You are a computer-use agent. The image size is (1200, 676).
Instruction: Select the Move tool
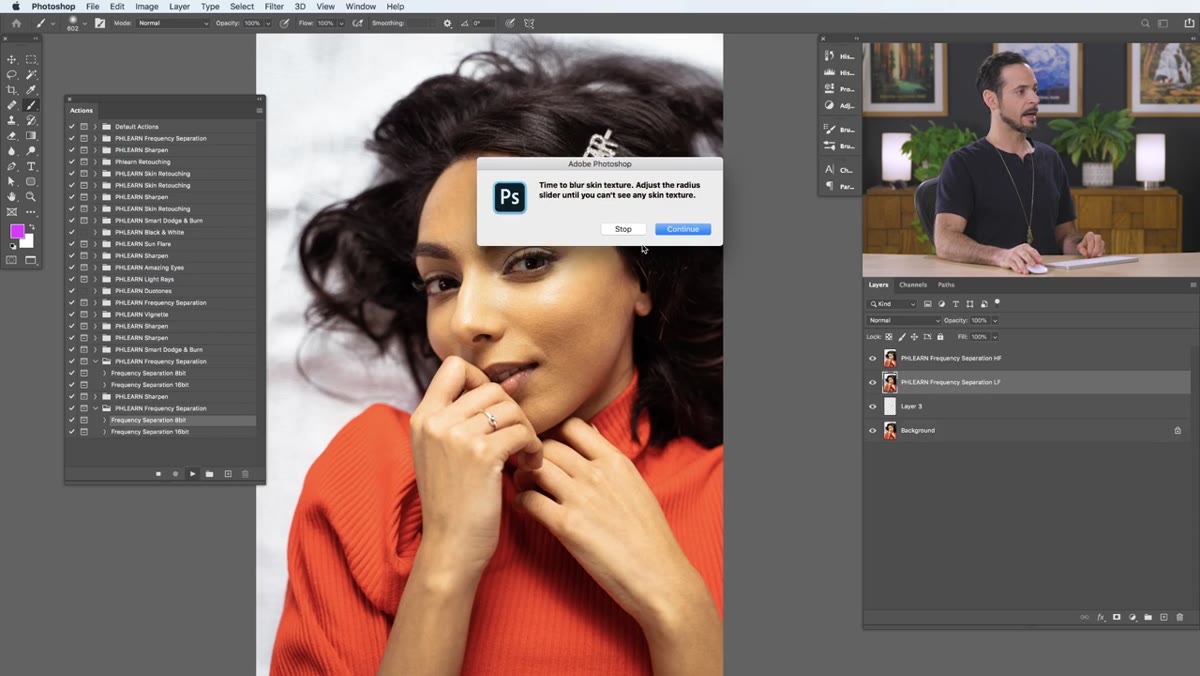click(12, 60)
